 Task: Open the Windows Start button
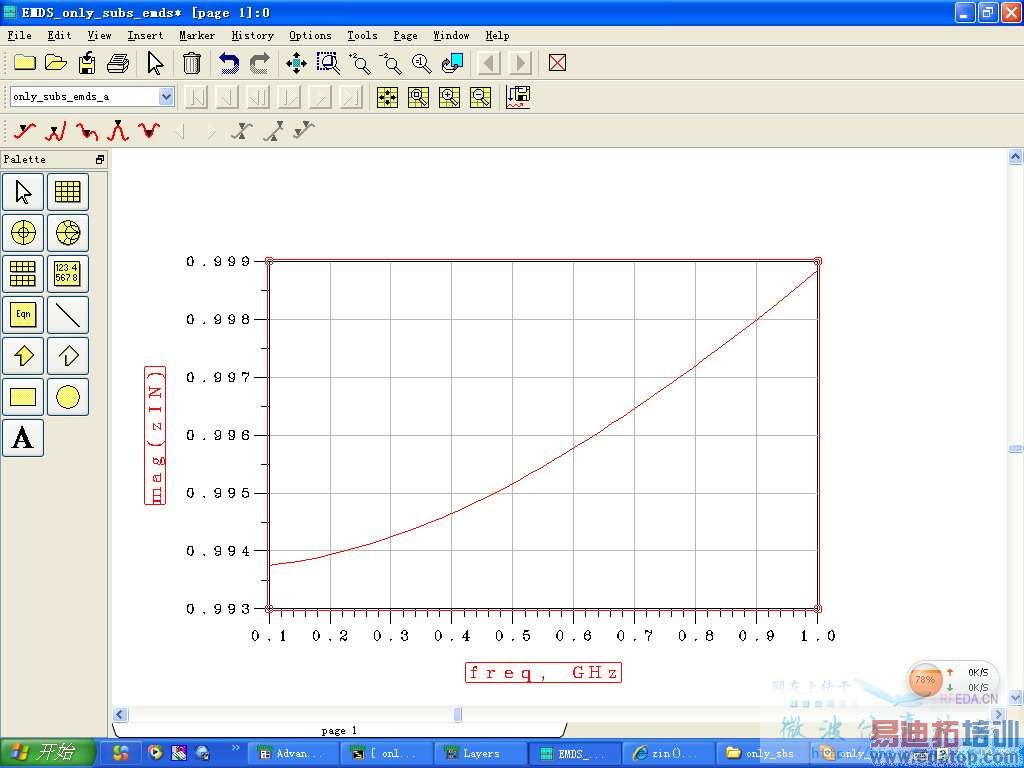coord(48,753)
